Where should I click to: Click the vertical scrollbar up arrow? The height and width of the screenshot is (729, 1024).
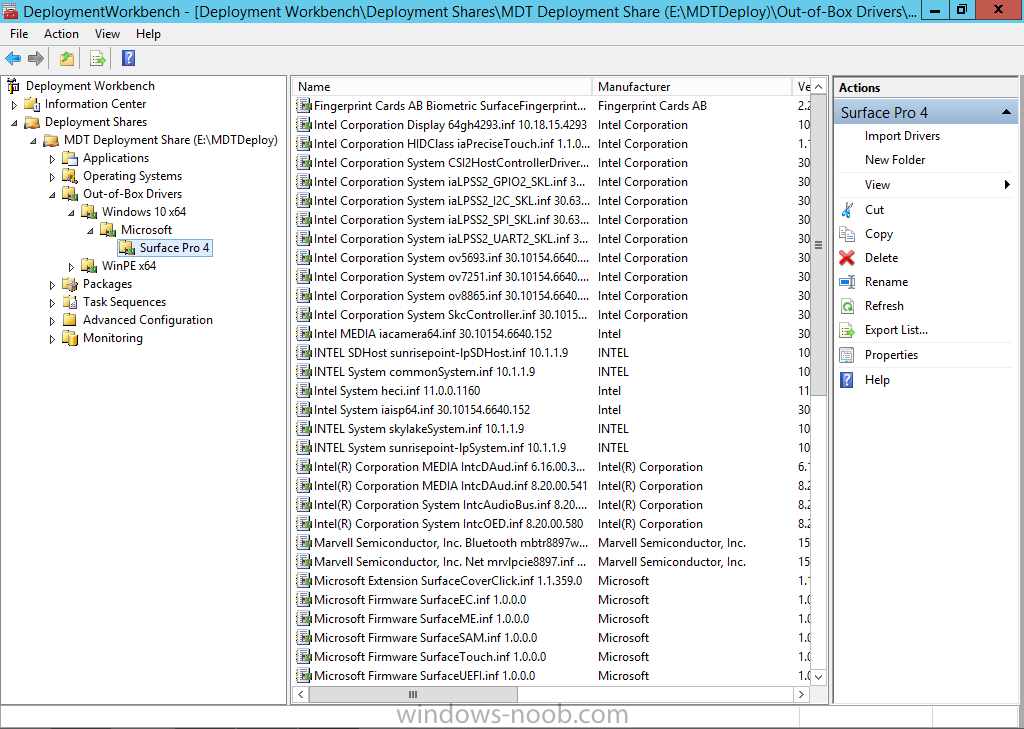[x=819, y=87]
